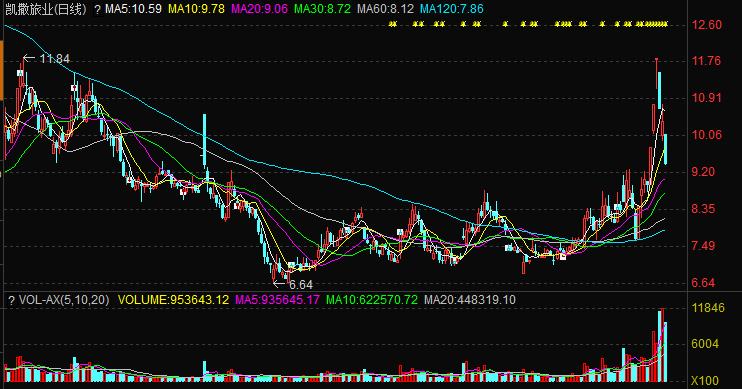Open the VOL-AX(5,10,20) indicator name

click(x=64, y=300)
